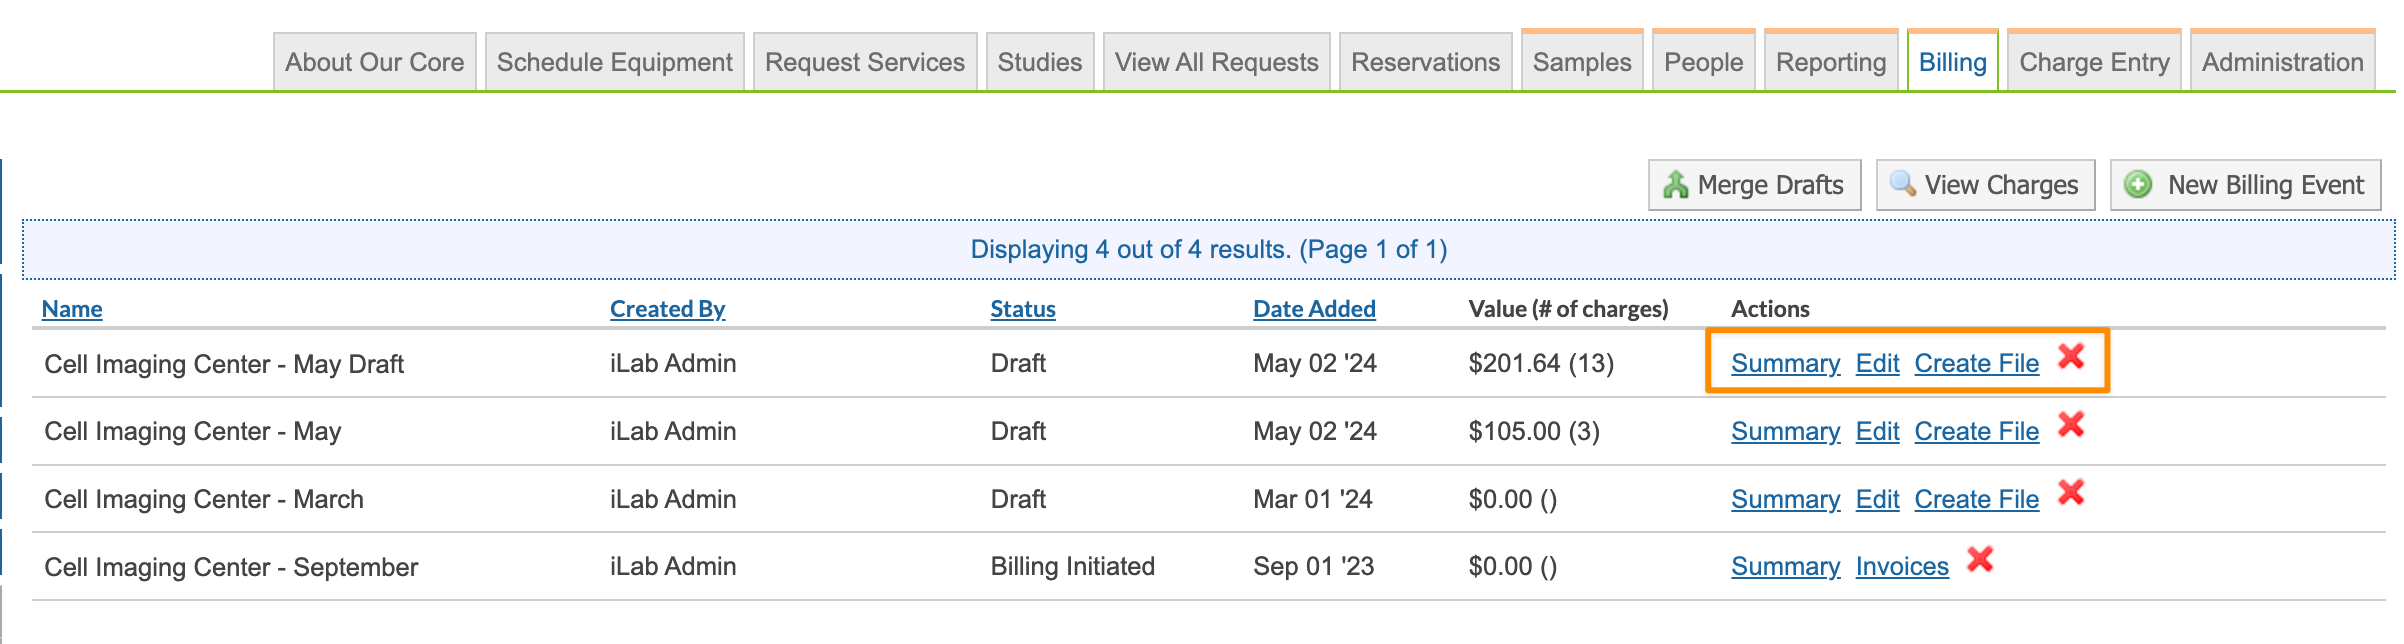Click the Merge Drafts button
The image size is (2404, 644).
point(1754,185)
